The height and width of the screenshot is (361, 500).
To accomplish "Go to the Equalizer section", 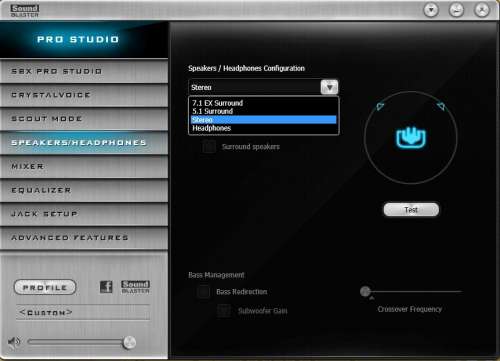I will (84, 190).
